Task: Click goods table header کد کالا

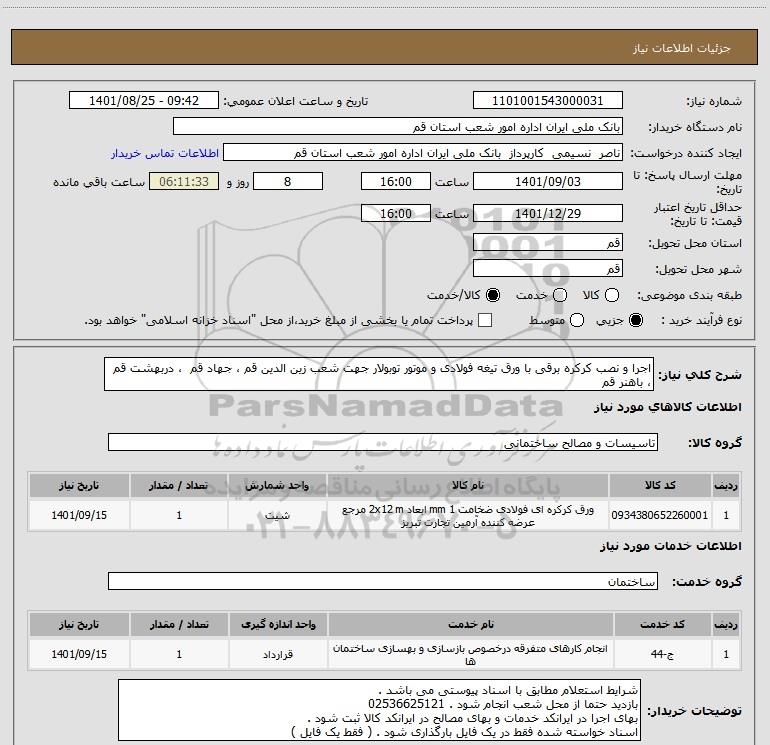Action: pos(660,486)
